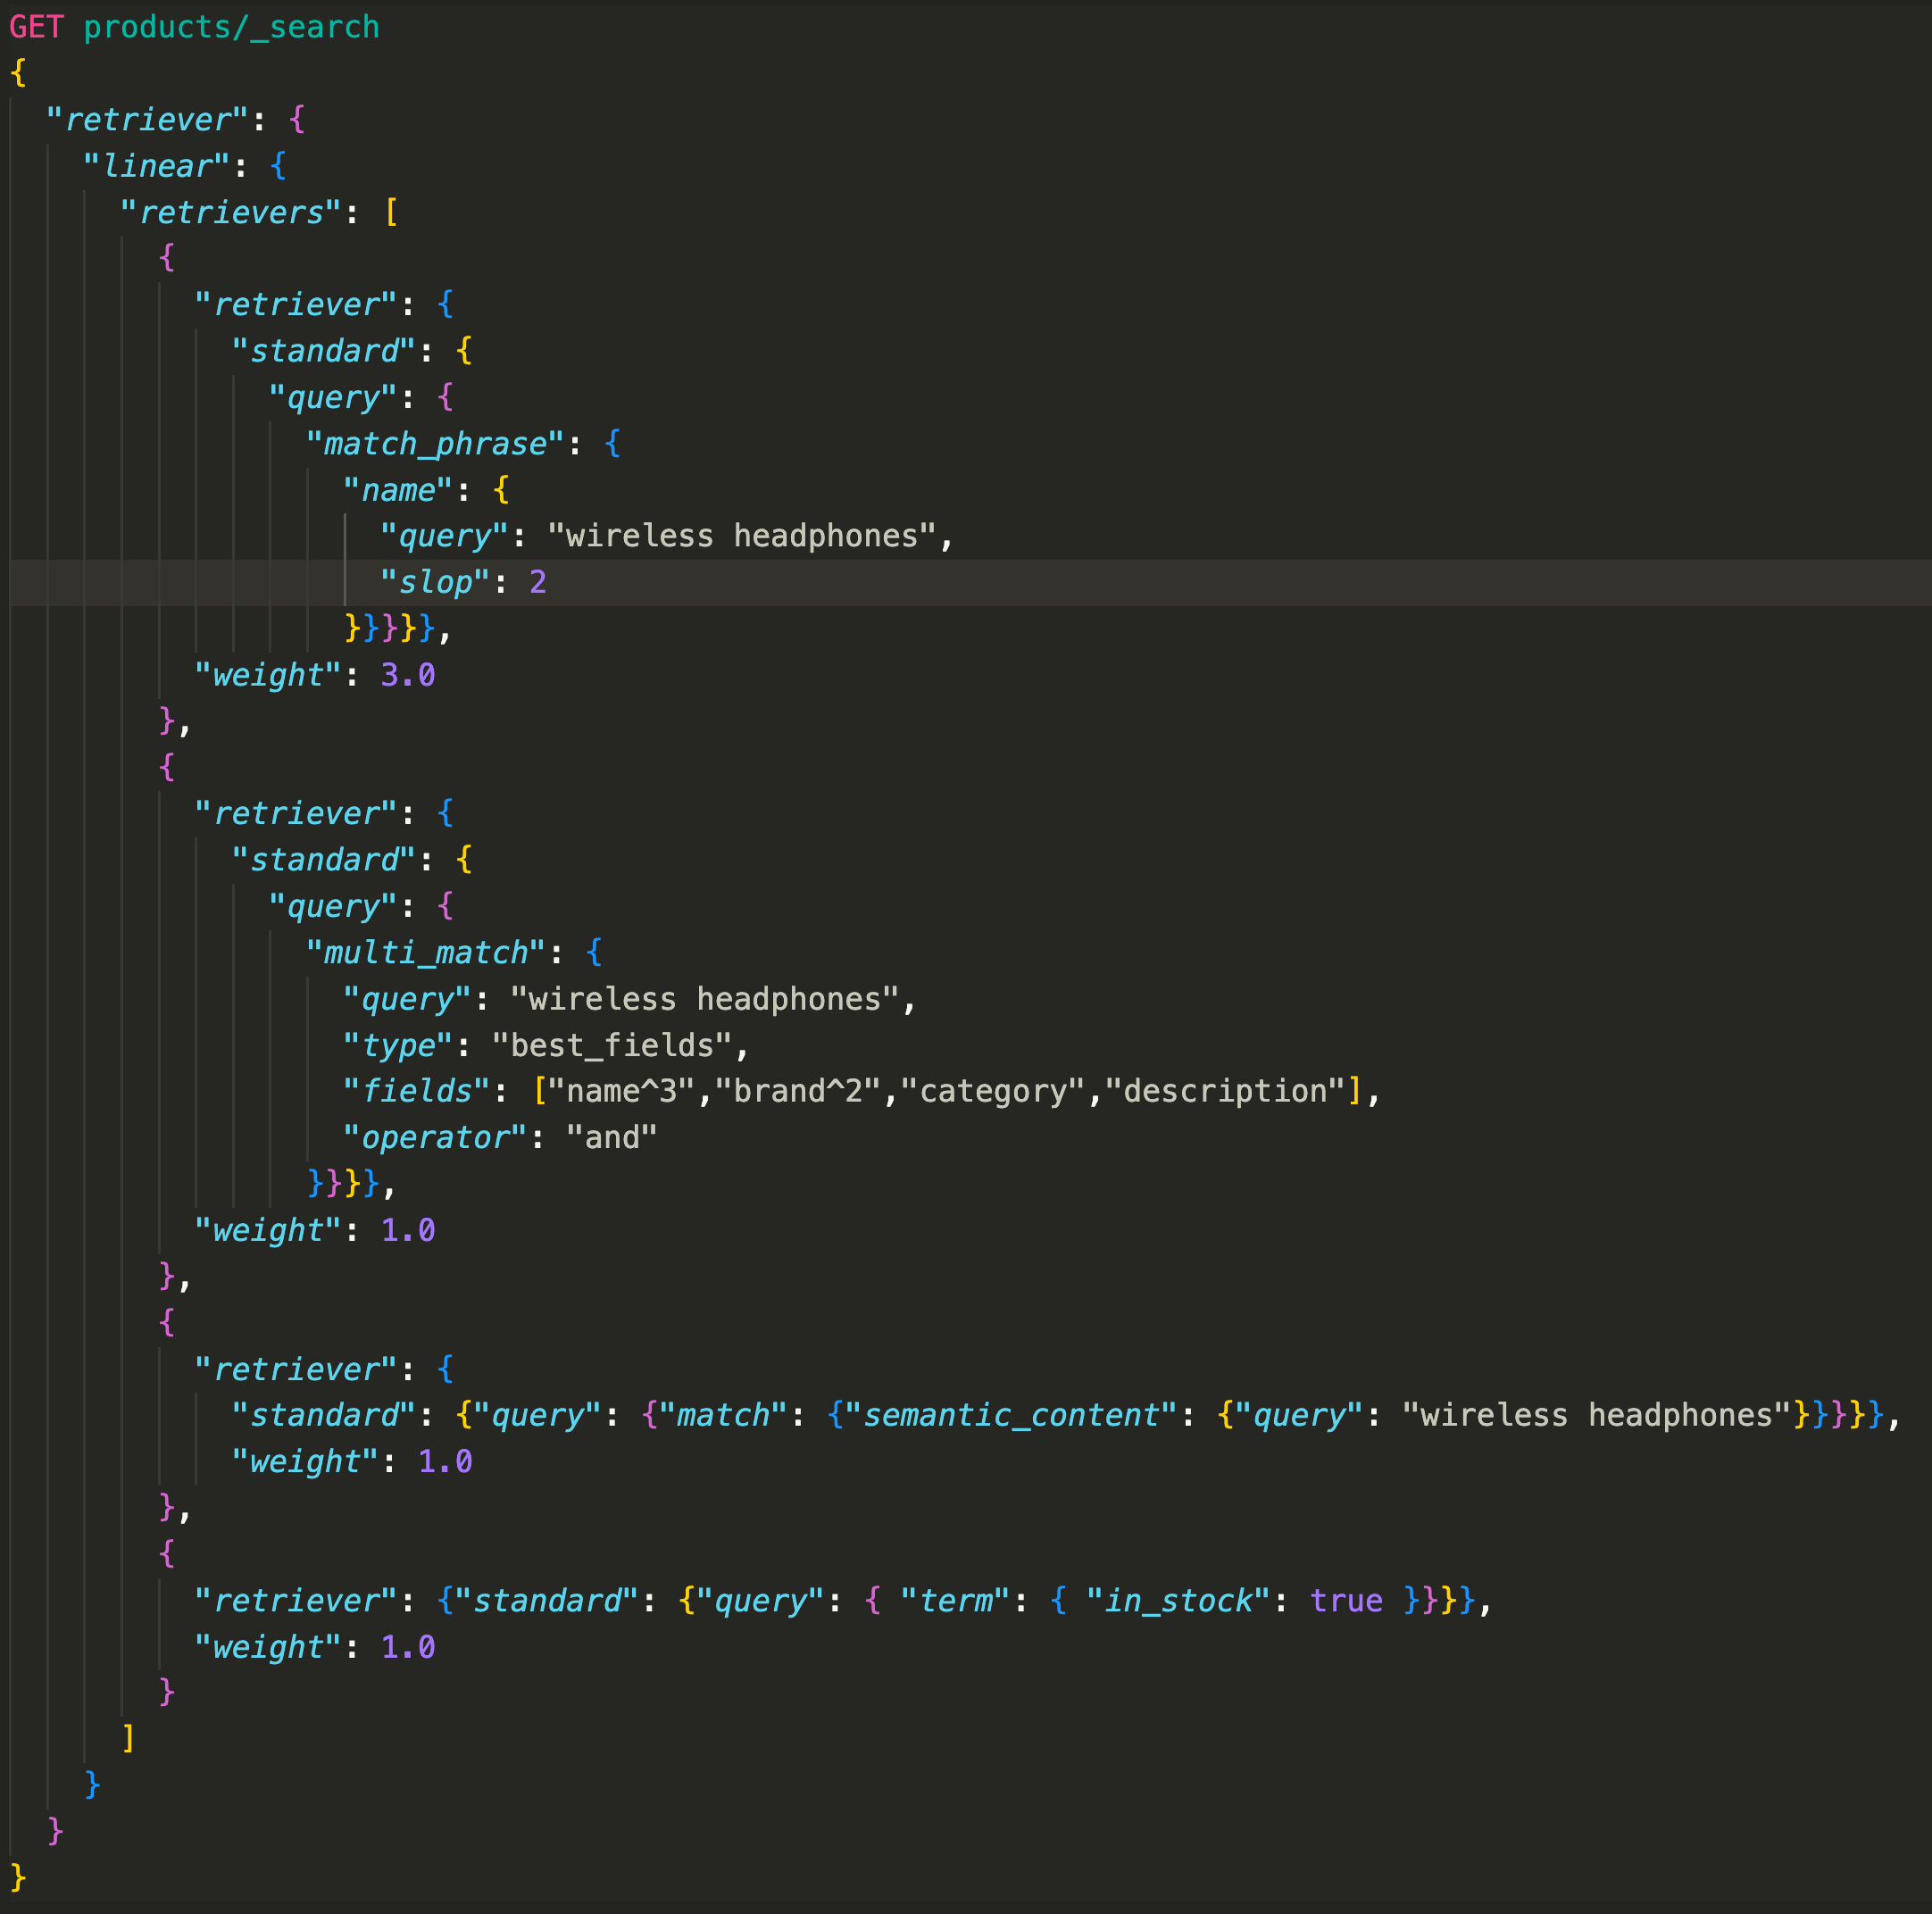Image resolution: width=1932 pixels, height=1914 pixels.
Task: Click the "match_phrase" key
Action: click(435, 443)
